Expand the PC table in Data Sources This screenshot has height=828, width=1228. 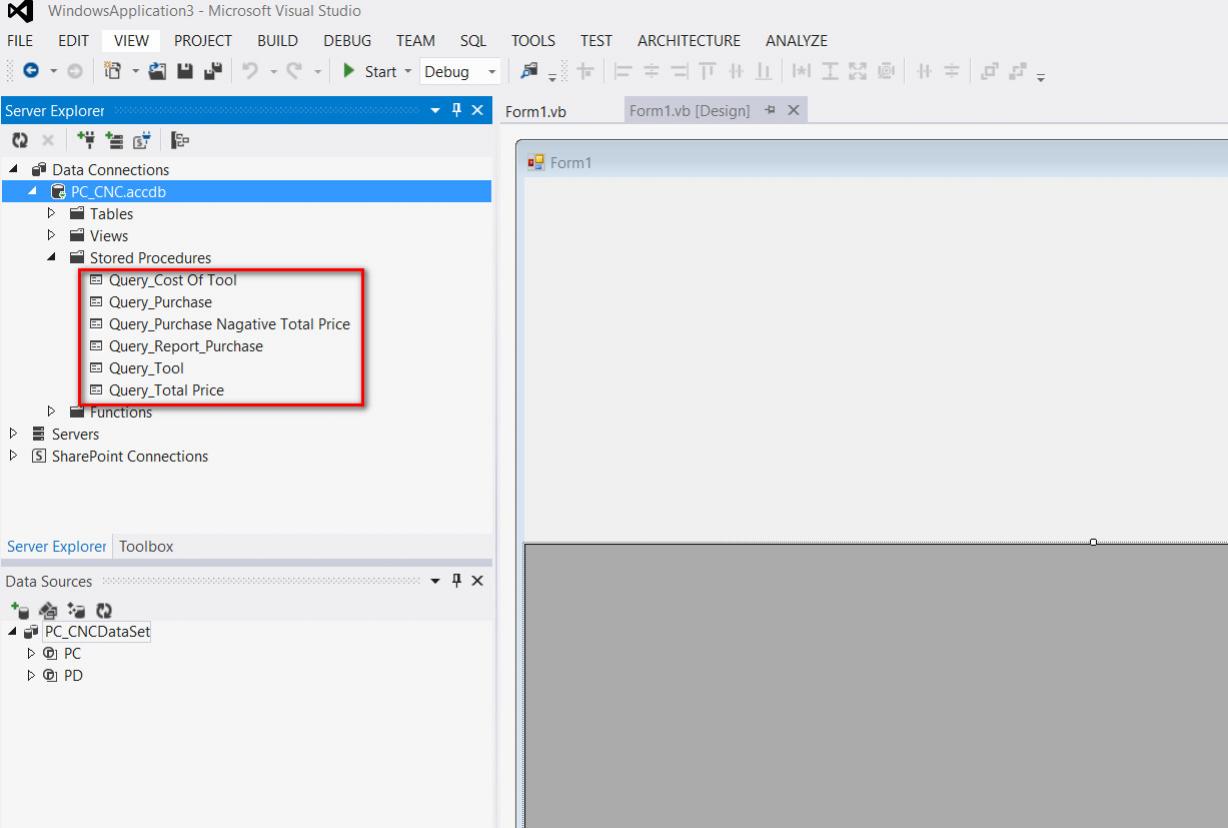tap(30, 652)
